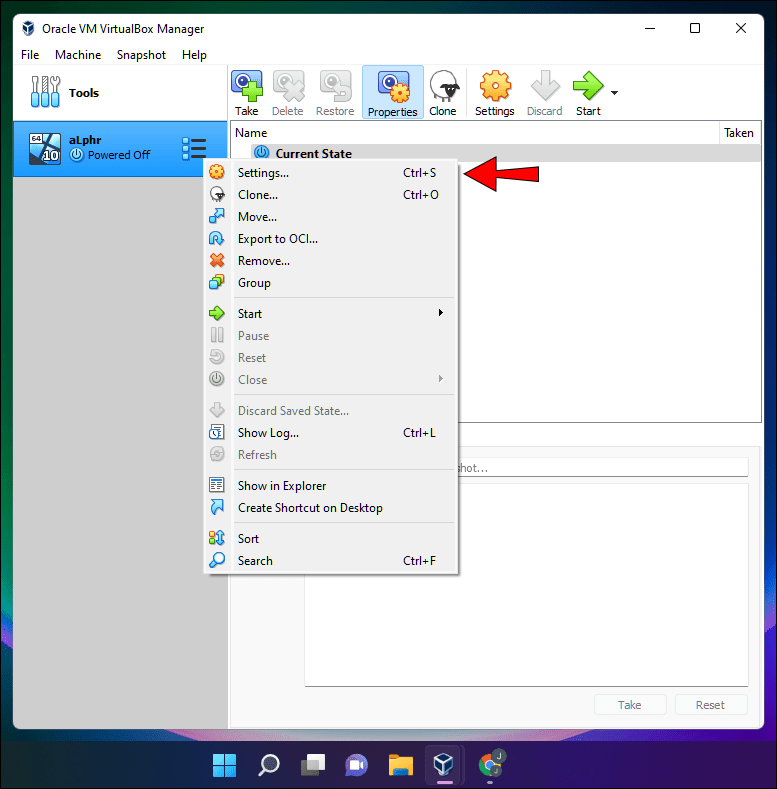The image size is (777, 789).
Task: Open taskbar Search
Action: [269, 765]
